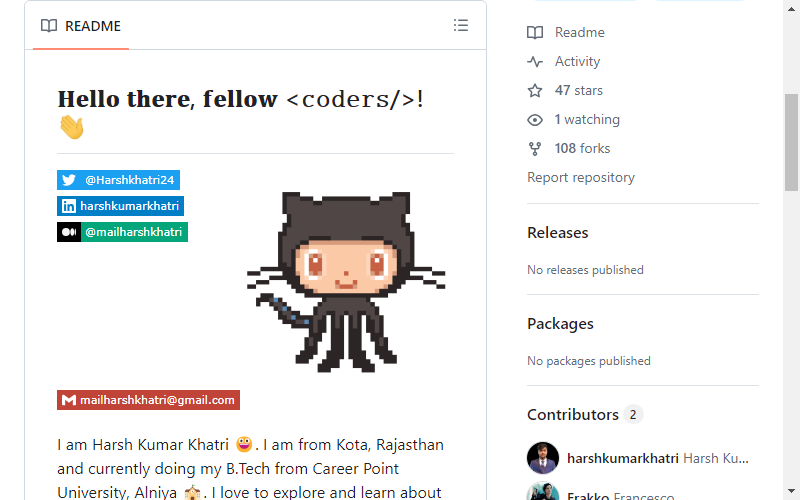This screenshot has height=500, width=800.
Task: Open contributor harshkumarkhatri profile link
Action: pos(623,458)
